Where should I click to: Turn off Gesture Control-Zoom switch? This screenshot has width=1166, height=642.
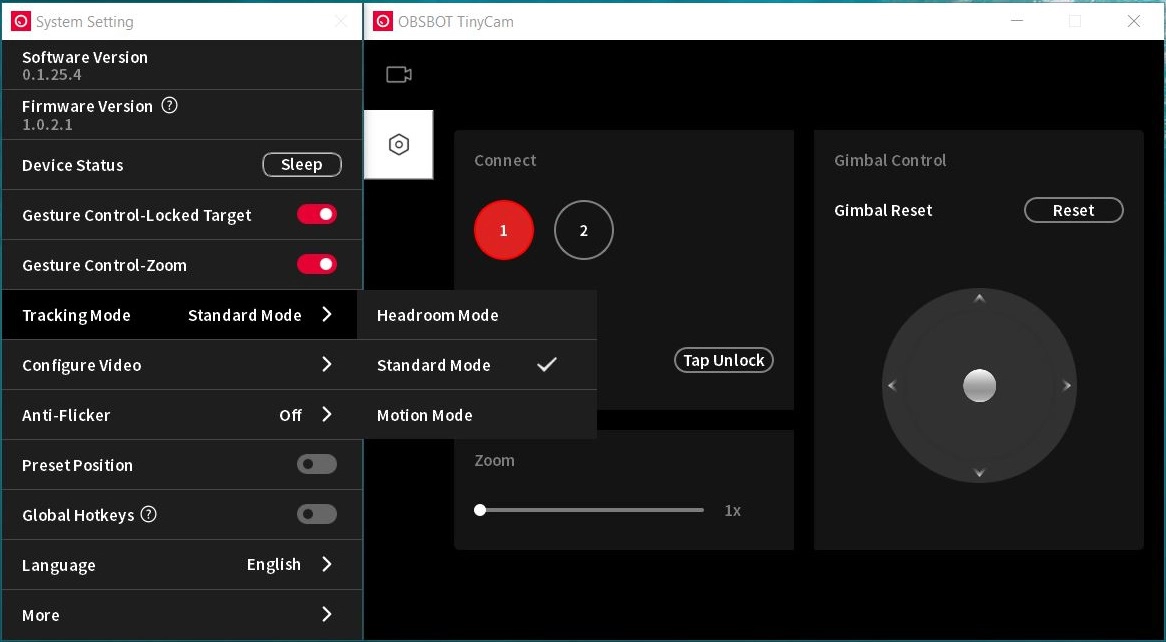pos(317,264)
